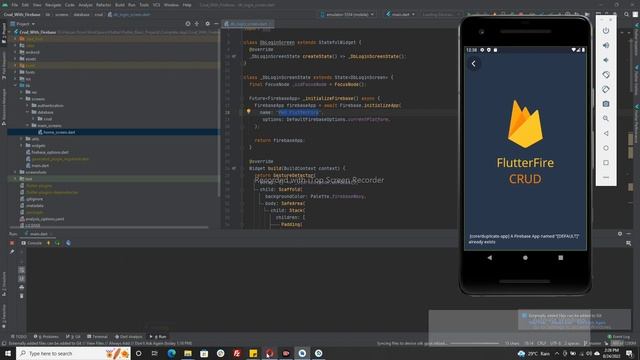Open the Terminal tool window button
The image size is (640, 360).
click(x=97, y=337)
